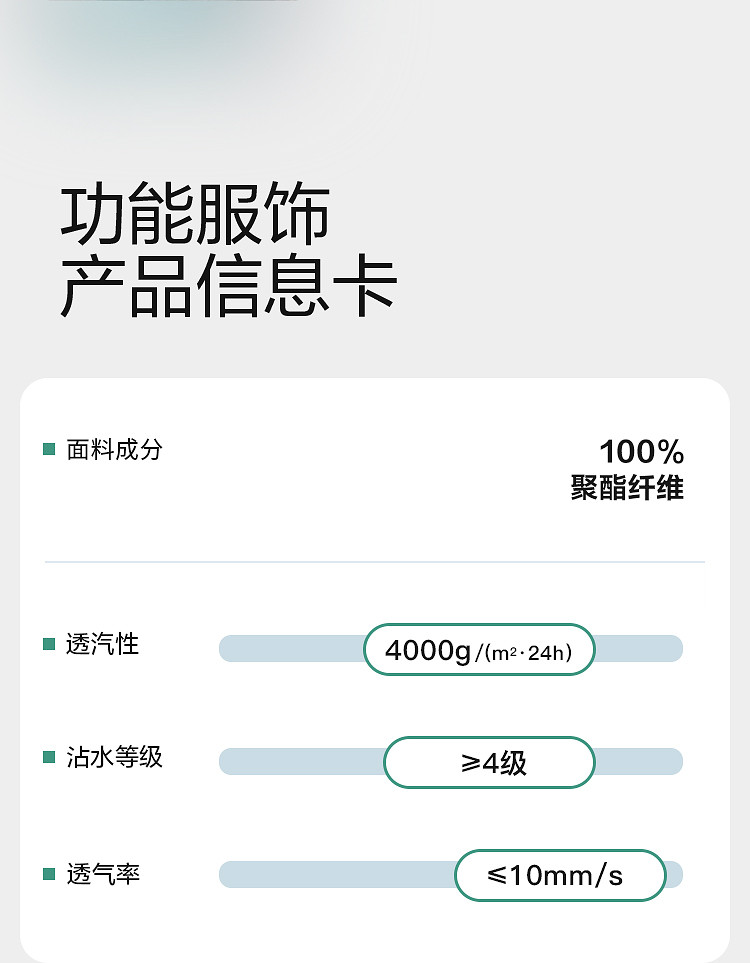Select the 透气率 label
The height and width of the screenshot is (963, 750).
pyautogui.click(x=102, y=874)
